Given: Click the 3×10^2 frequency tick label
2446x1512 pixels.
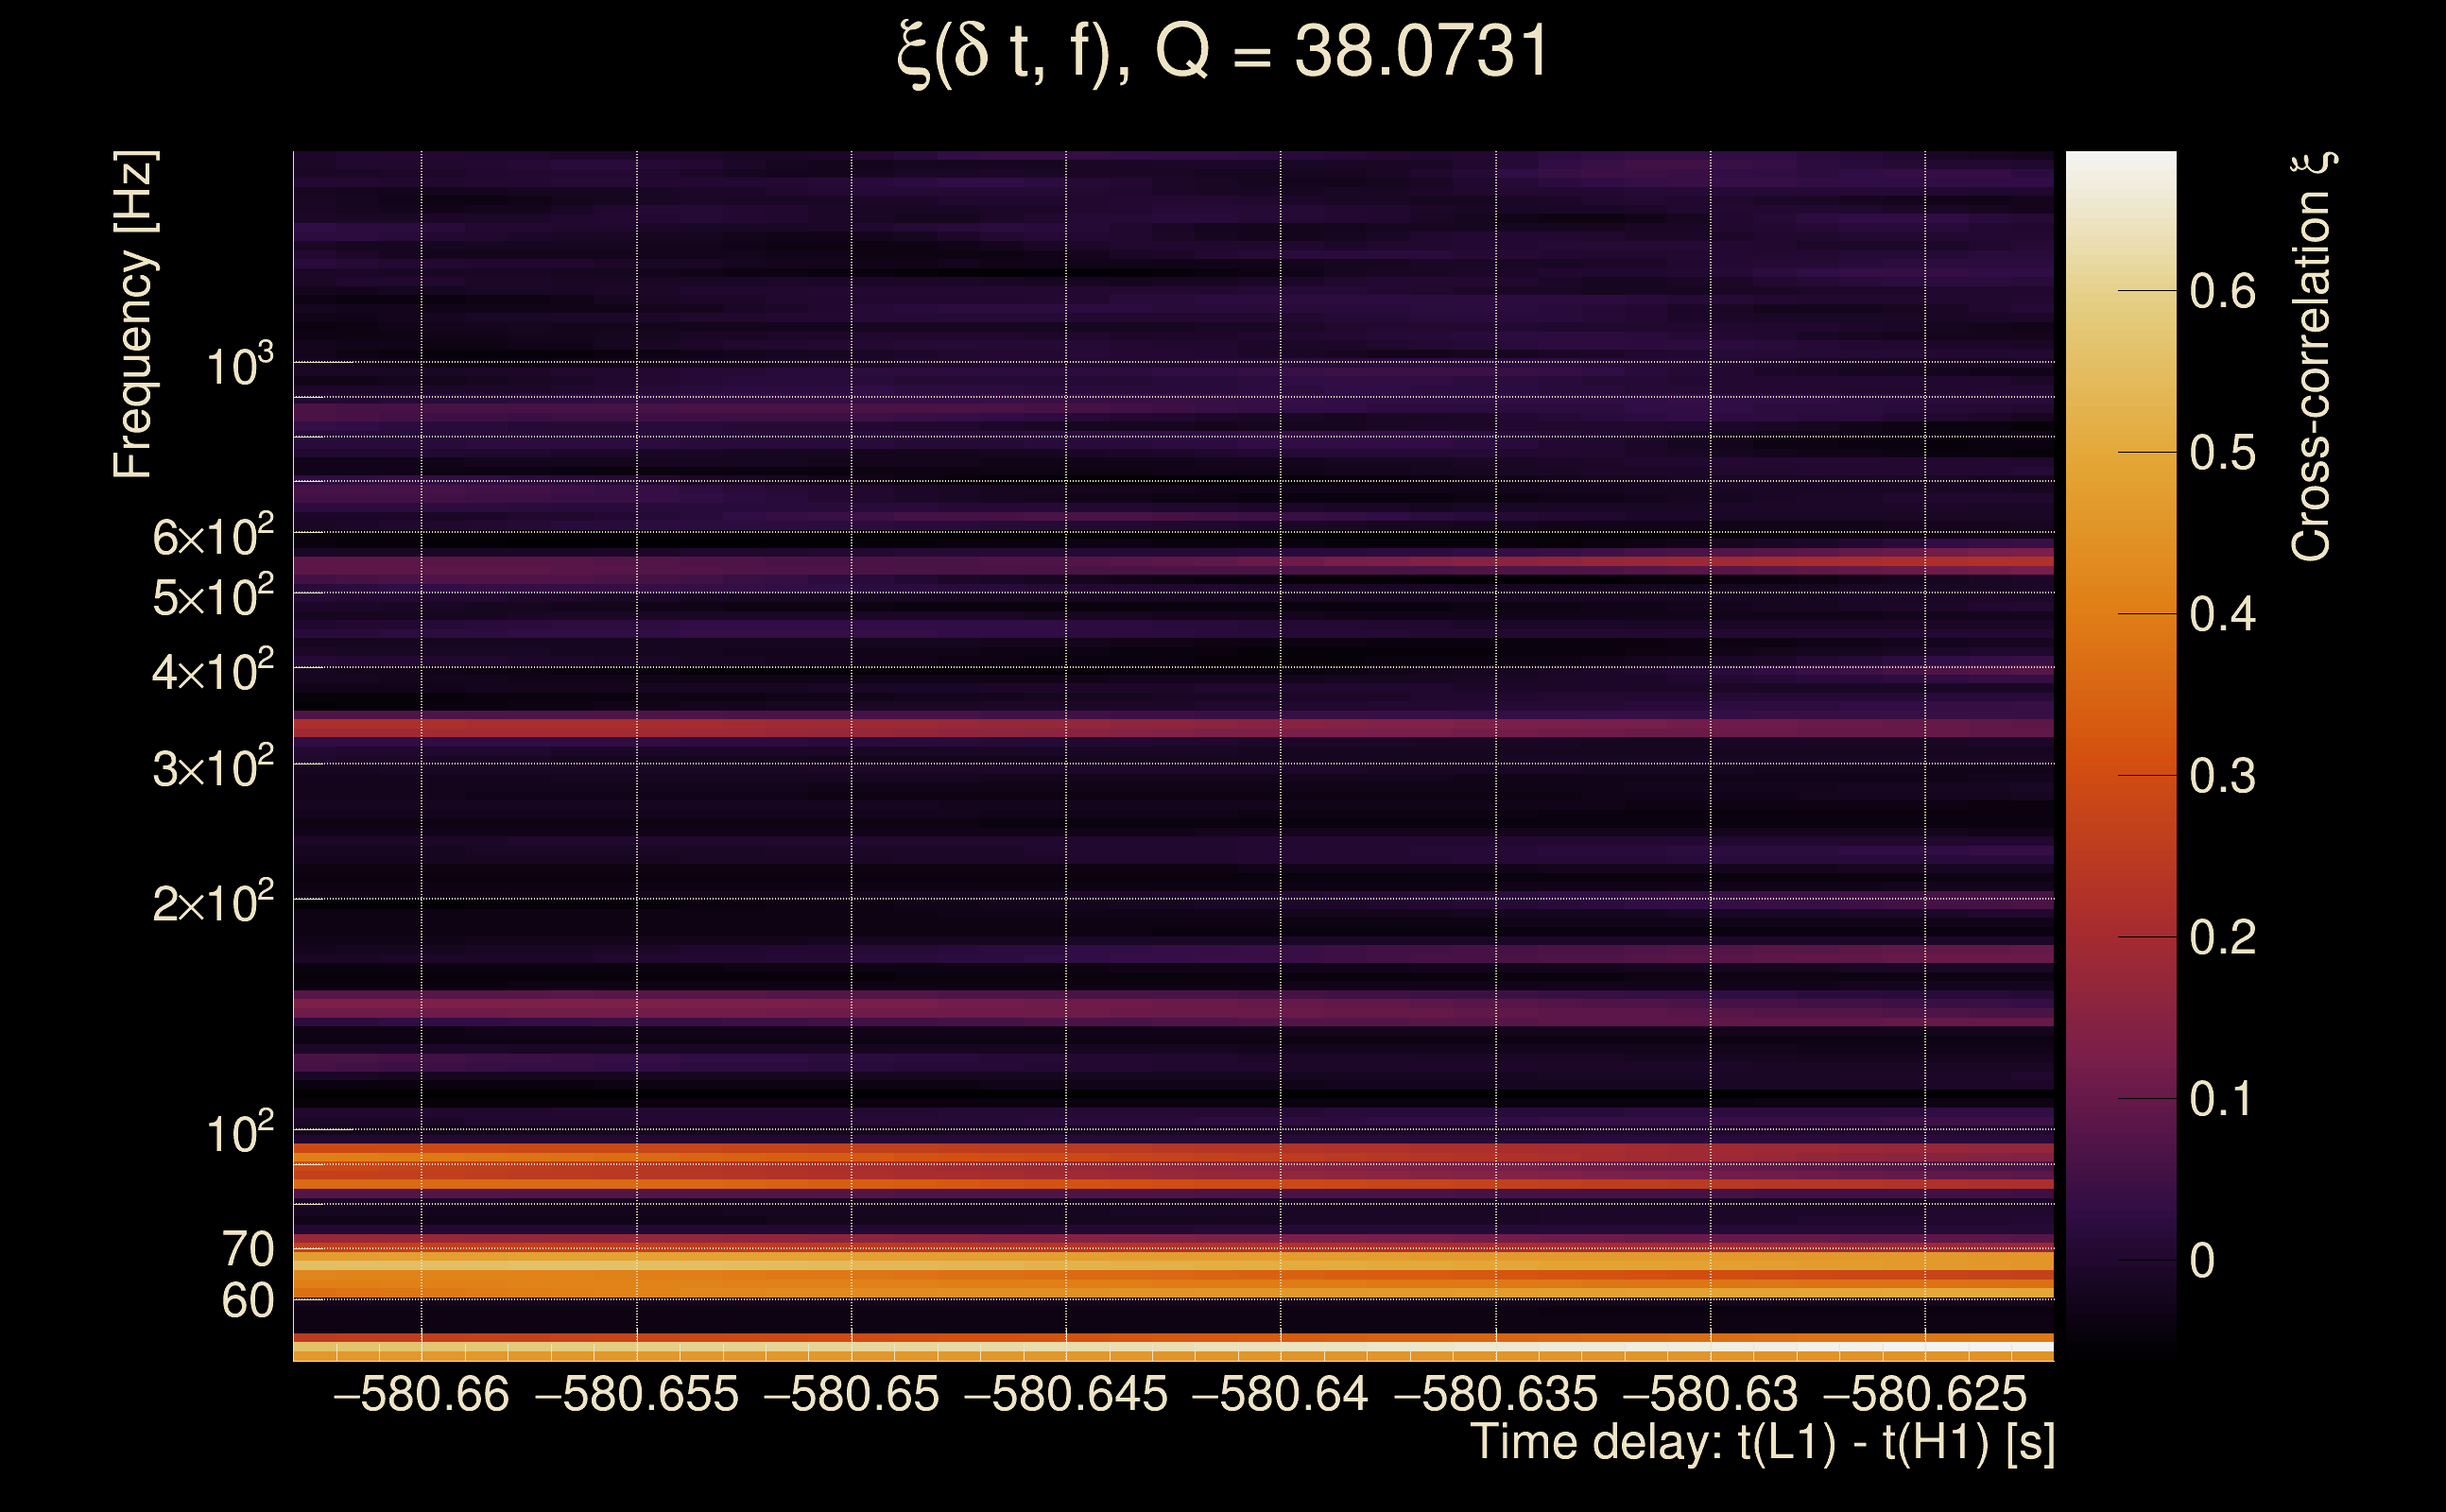Looking at the screenshot, I should click(213, 768).
